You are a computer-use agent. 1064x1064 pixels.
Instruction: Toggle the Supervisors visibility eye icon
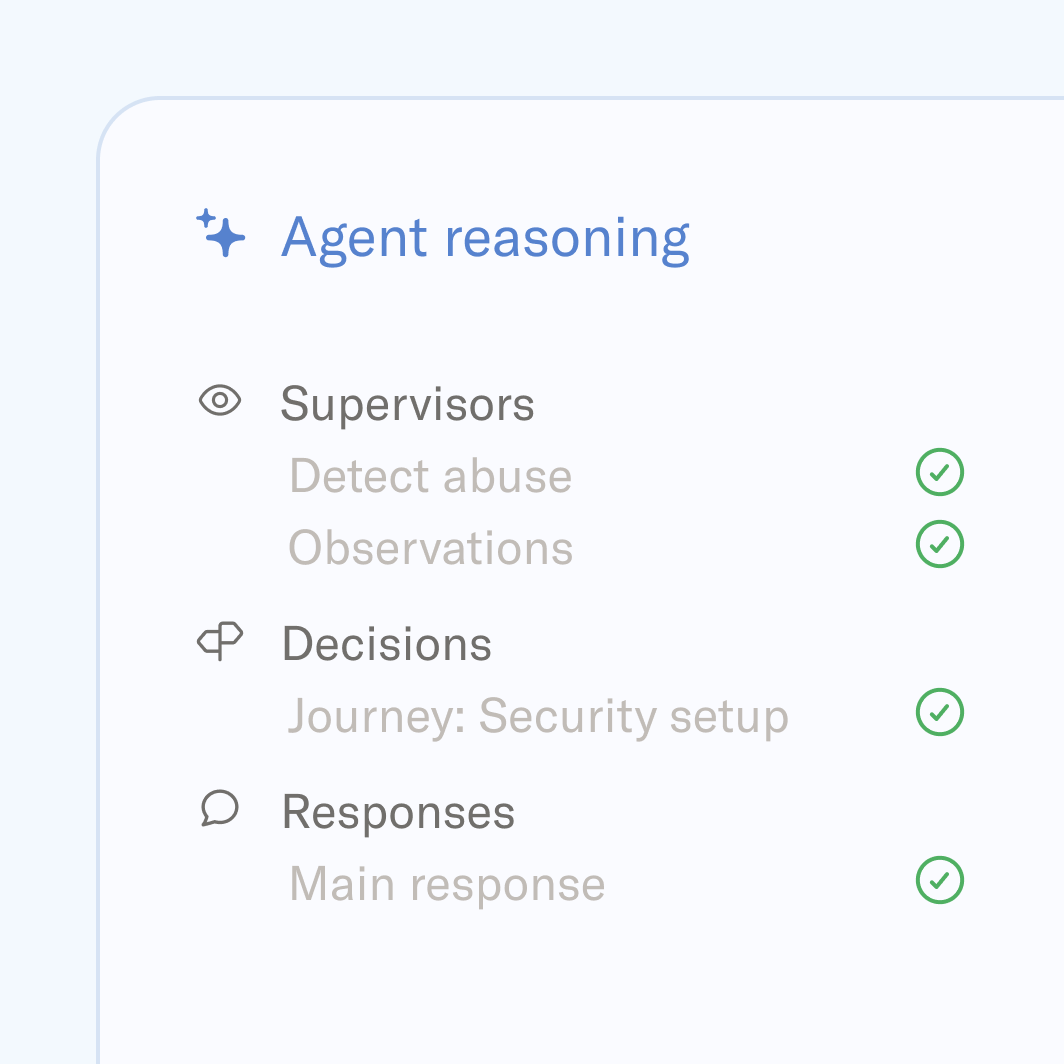219,402
